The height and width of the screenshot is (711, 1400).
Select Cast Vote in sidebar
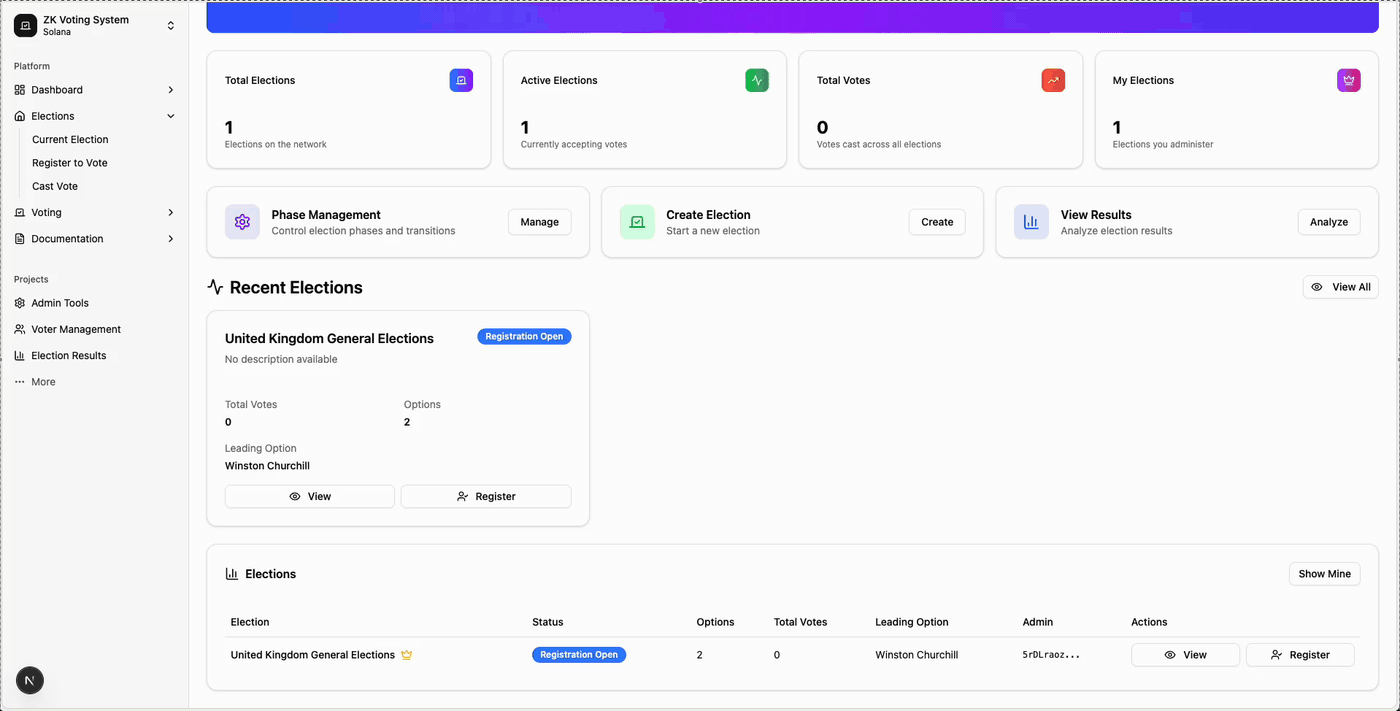point(55,186)
